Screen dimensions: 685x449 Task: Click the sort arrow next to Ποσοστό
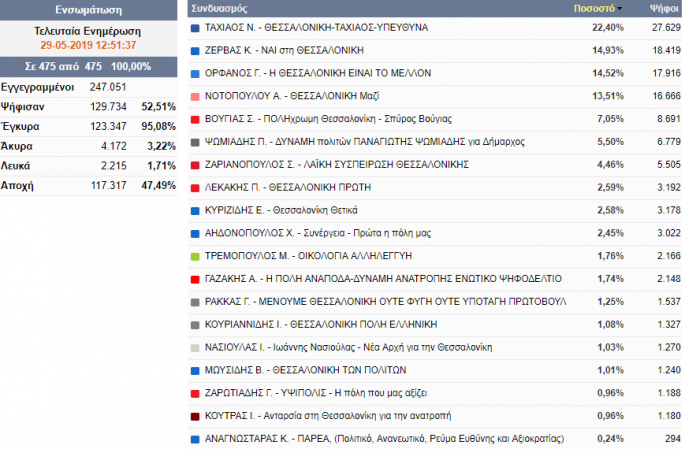618,8
